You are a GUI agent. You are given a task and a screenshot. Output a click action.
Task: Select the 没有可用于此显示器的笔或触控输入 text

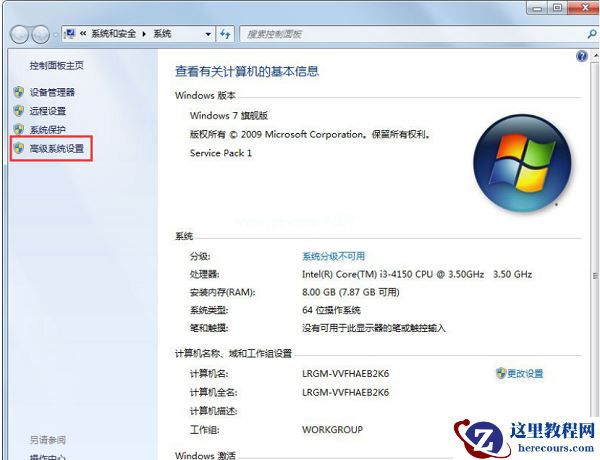(x=374, y=328)
